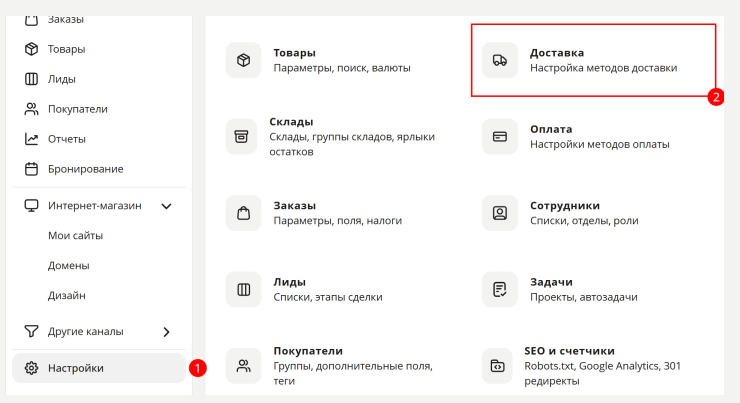
Task: Open Мои сайты submenu item
Action: (x=76, y=235)
